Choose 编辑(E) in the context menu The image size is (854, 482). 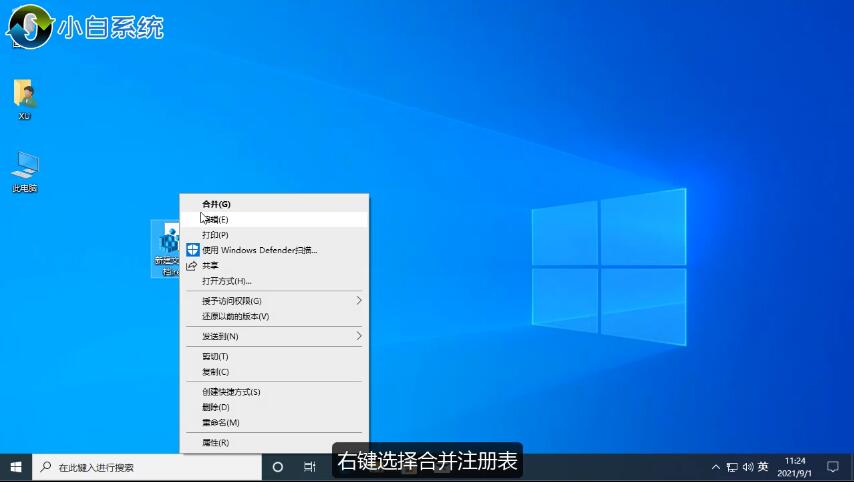(x=217, y=219)
